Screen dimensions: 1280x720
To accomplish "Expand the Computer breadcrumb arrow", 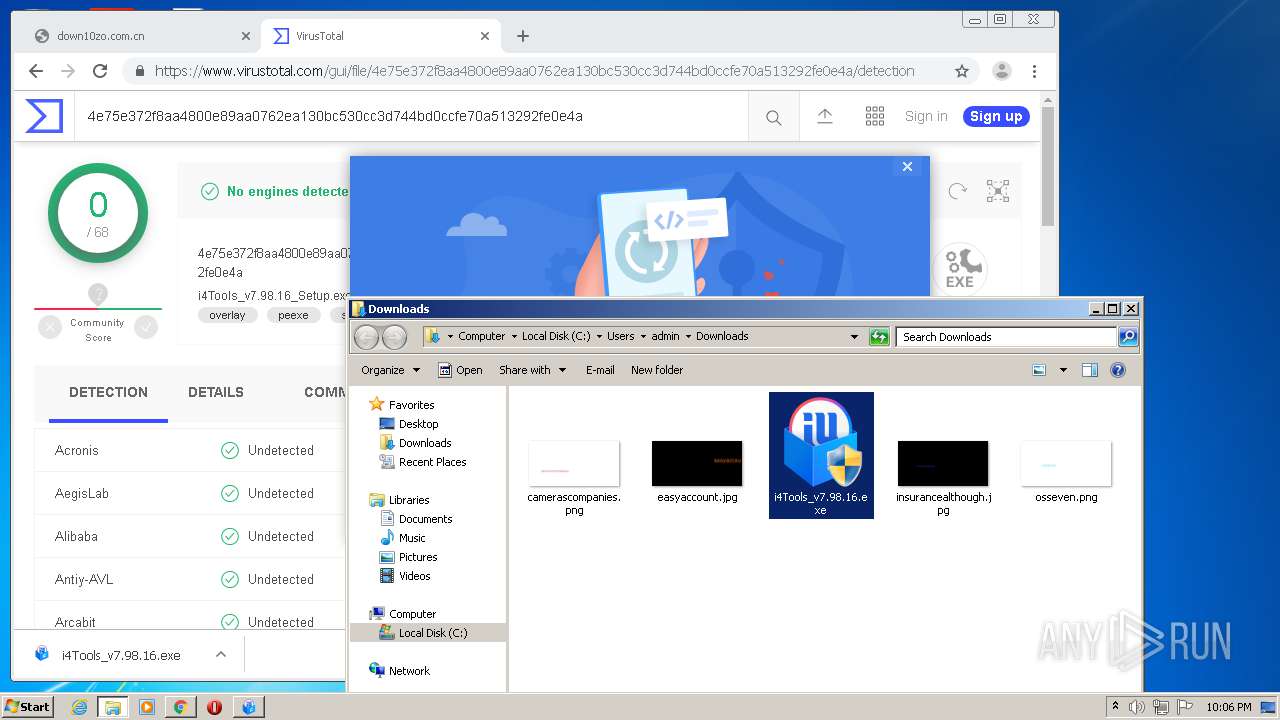I will coord(513,337).
